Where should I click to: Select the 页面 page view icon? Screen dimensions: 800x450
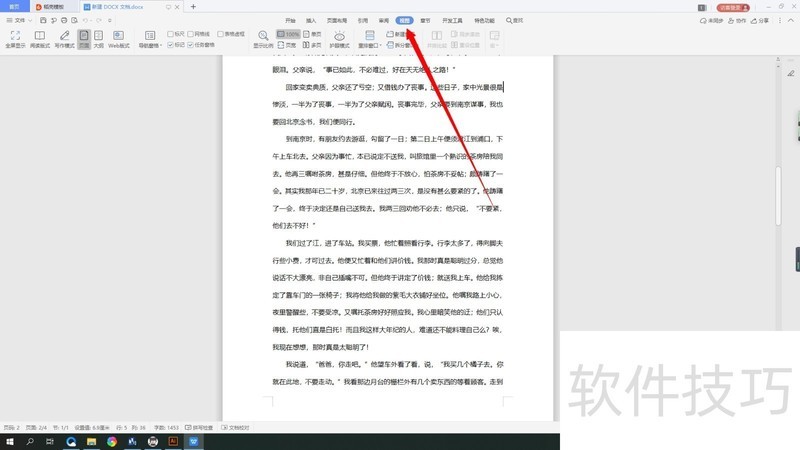pos(84,39)
